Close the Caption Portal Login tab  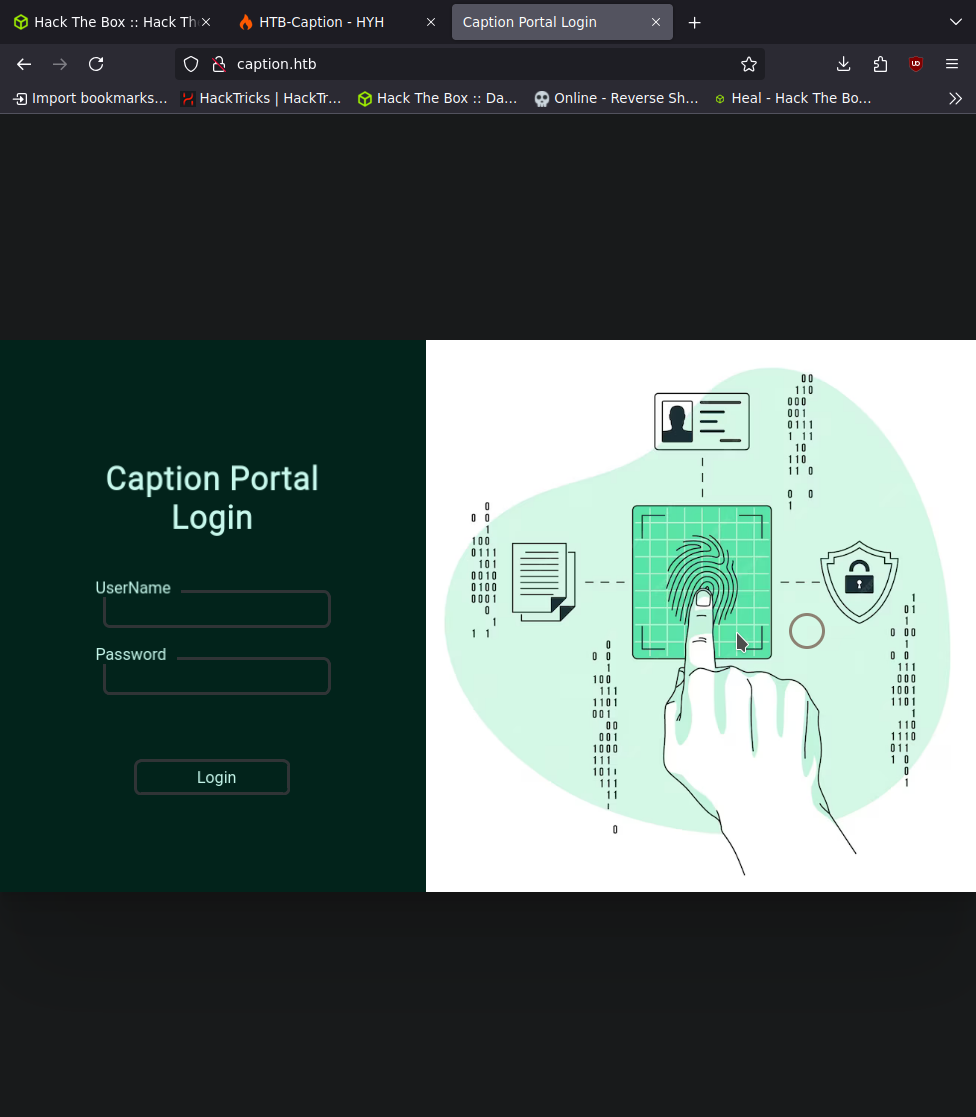[x=656, y=22]
